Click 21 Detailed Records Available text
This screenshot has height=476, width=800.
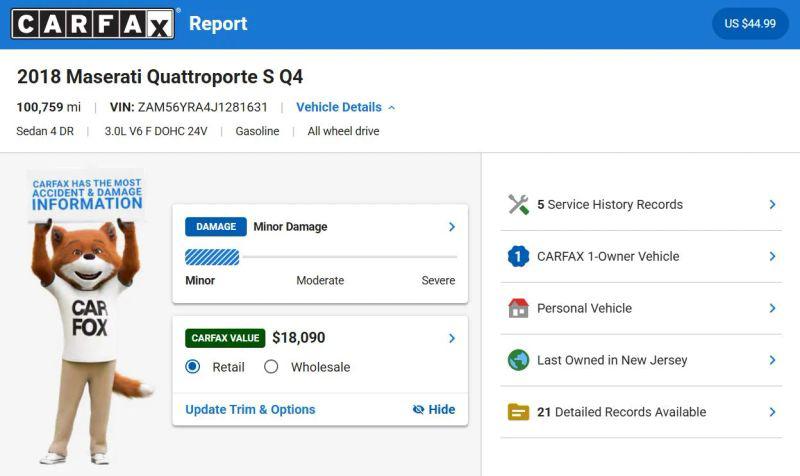pyautogui.click(x=621, y=412)
